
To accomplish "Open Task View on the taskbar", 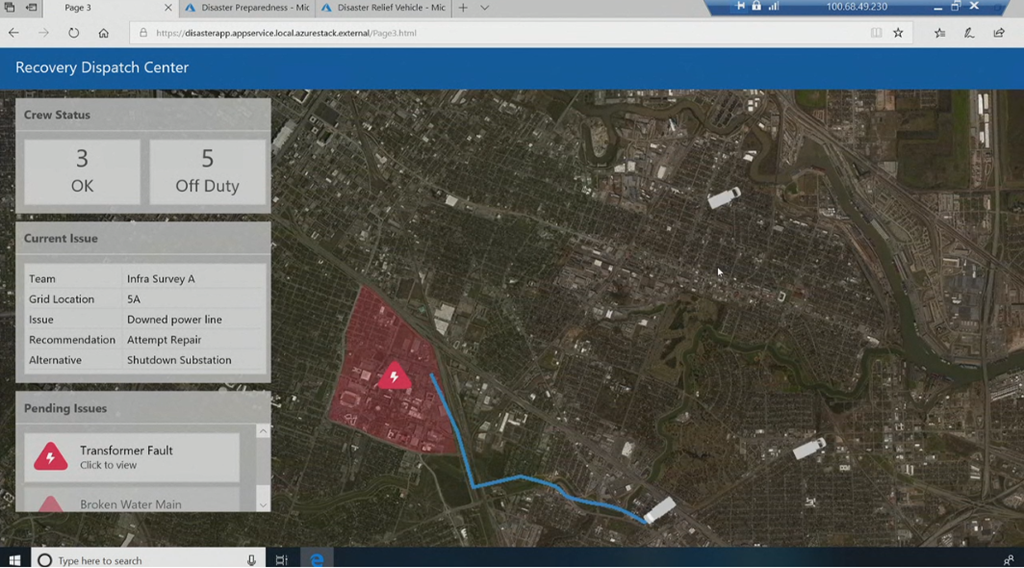I will point(281,560).
